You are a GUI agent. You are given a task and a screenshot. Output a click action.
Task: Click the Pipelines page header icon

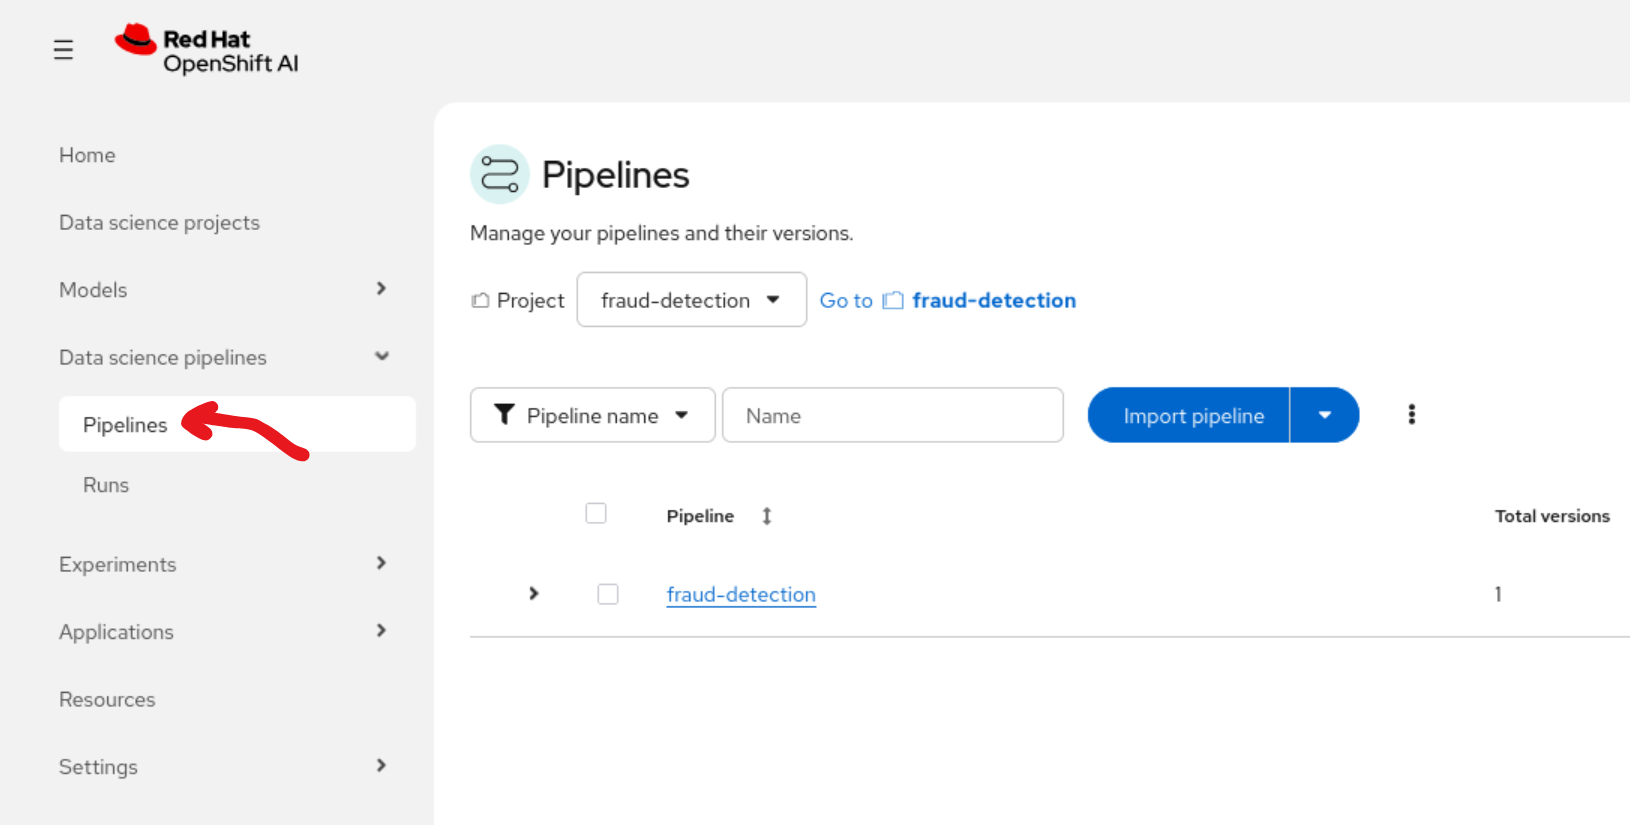point(499,174)
